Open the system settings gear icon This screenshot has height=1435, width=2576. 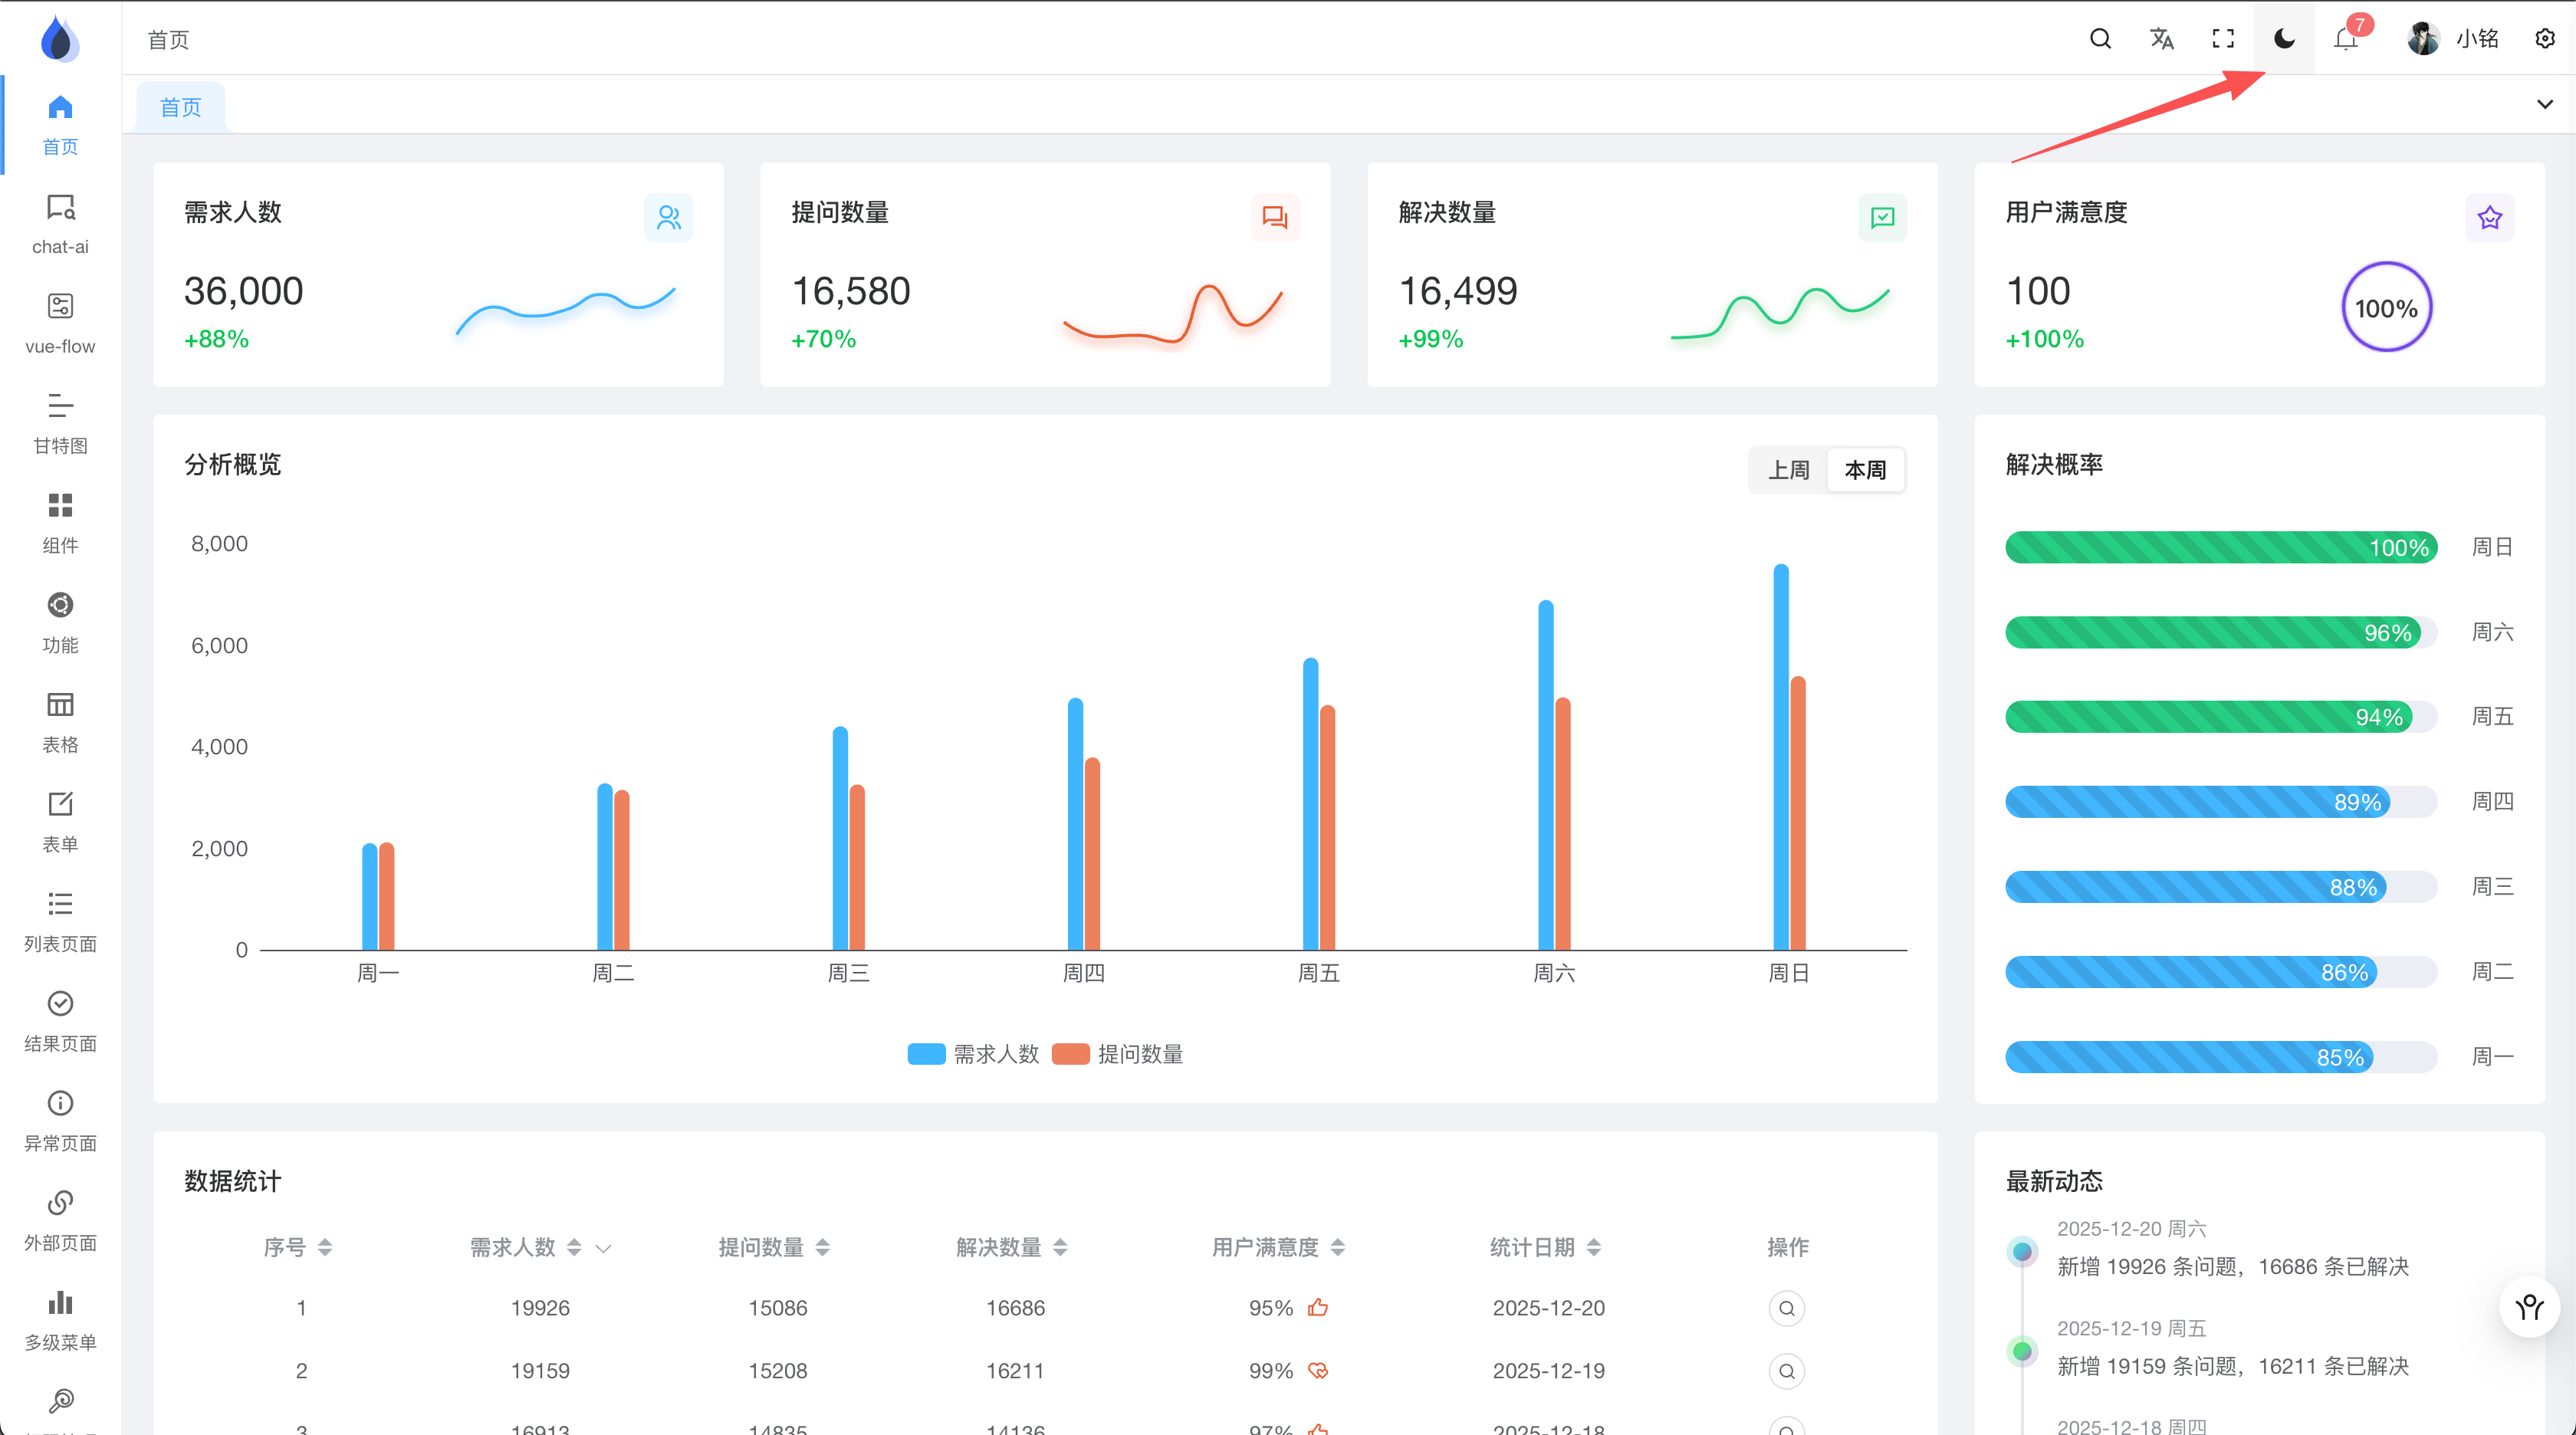(x=2545, y=39)
